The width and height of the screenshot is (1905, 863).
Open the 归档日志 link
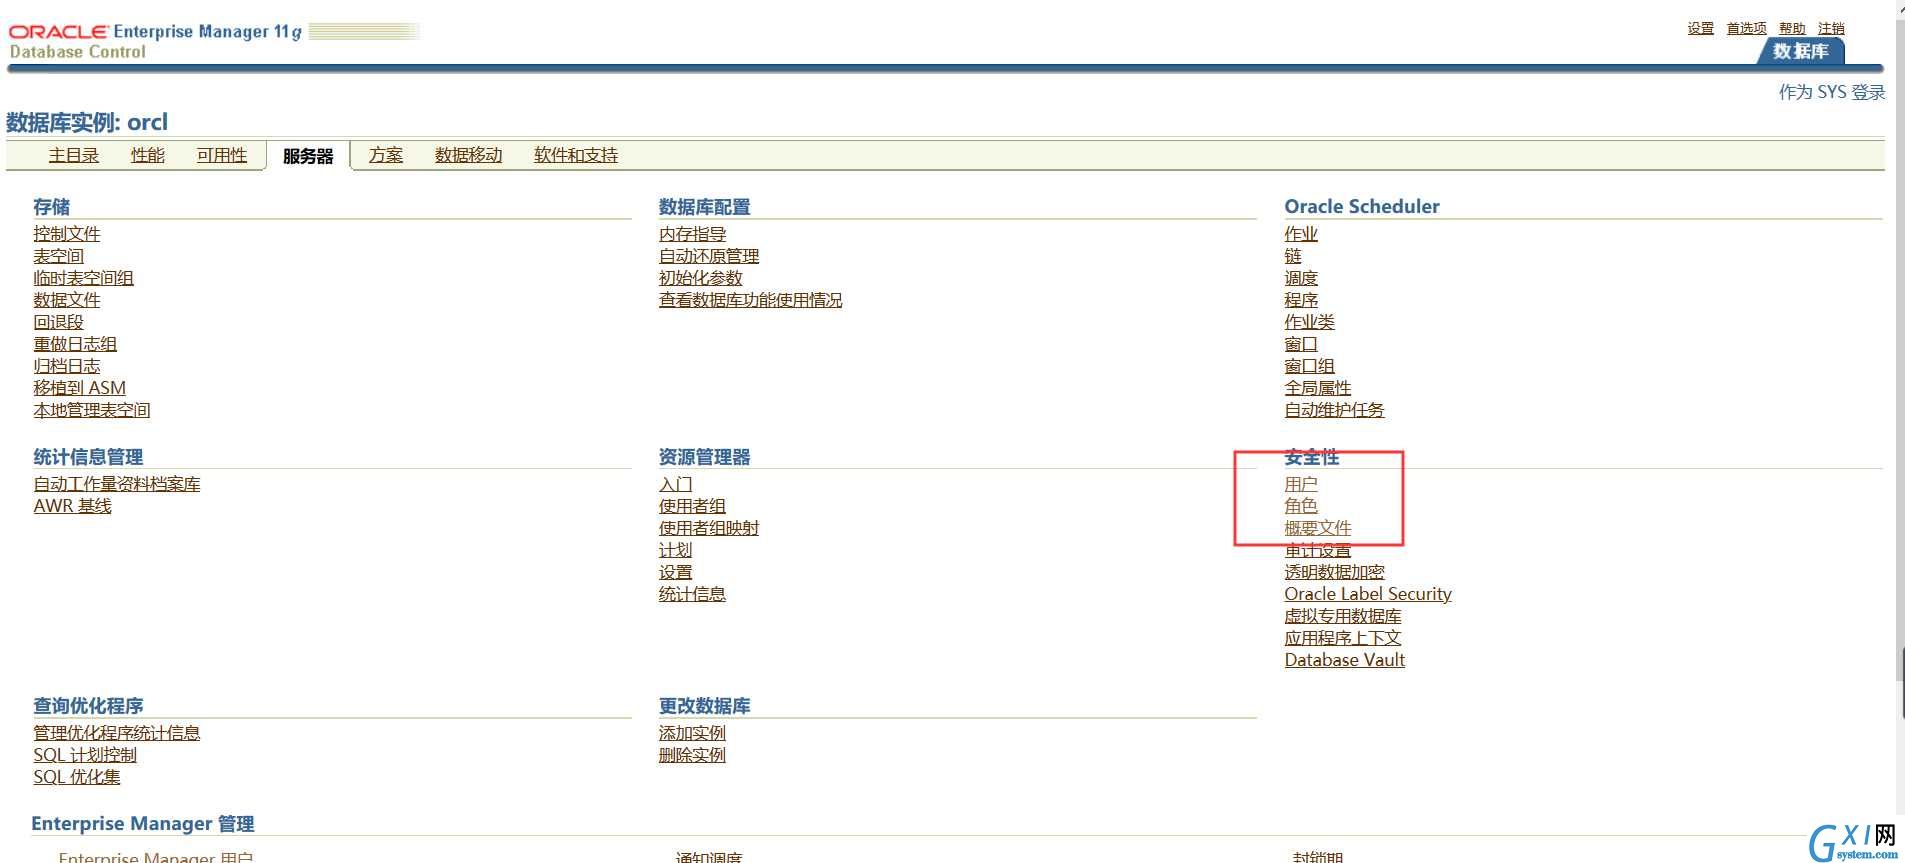coord(67,365)
